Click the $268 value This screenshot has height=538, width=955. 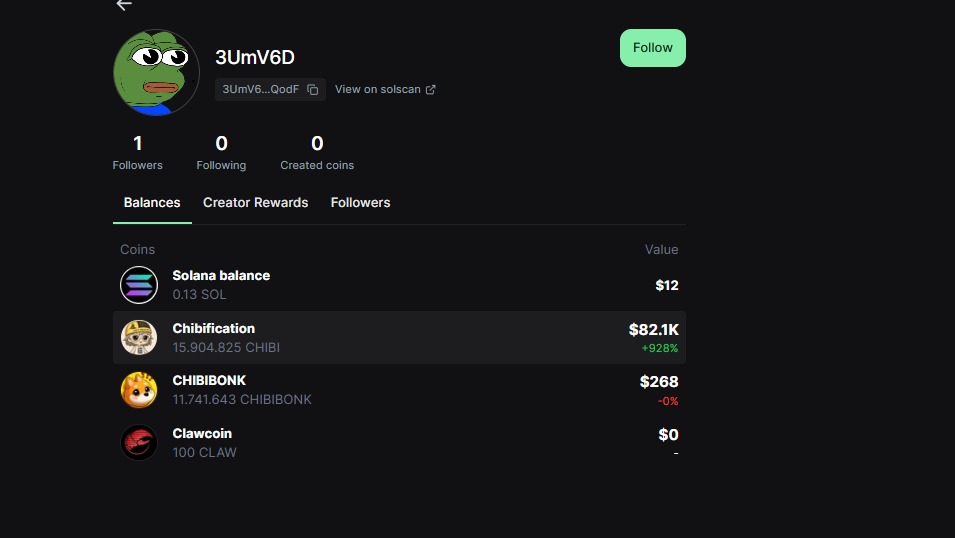659,382
